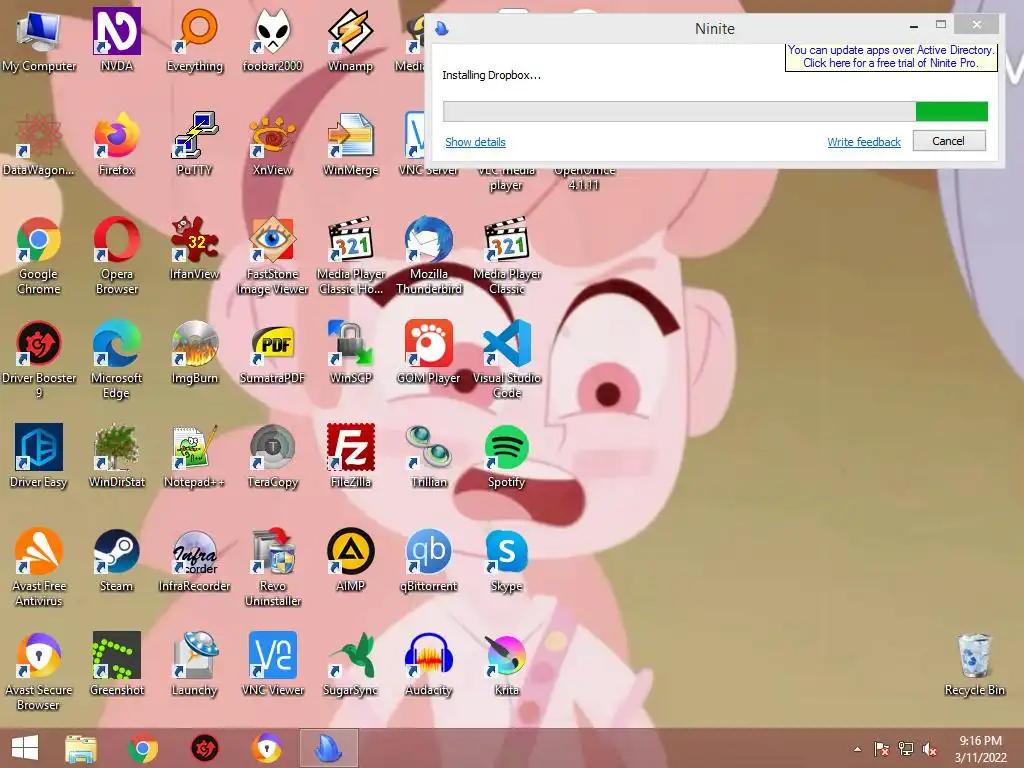Click the Trillian desktop icon
This screenshot has height=768, width=1024.
(x=429, y=455)
